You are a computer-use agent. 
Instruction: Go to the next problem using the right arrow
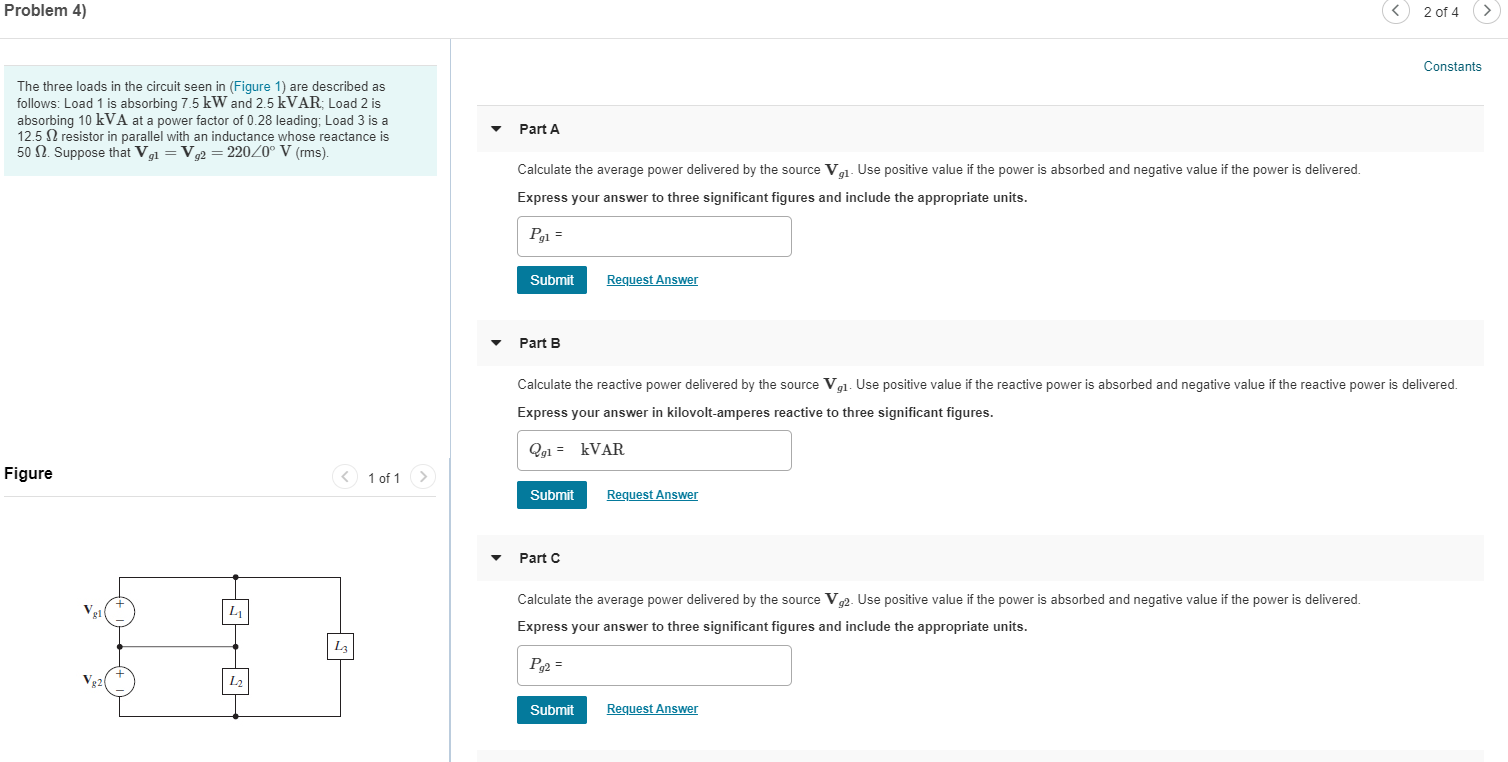1487,11
